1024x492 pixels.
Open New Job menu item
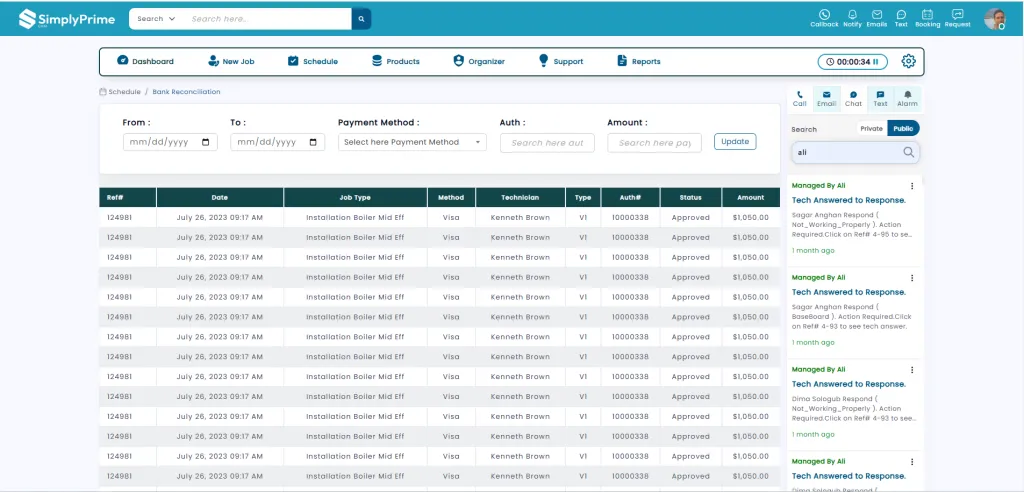click(231, 61)
